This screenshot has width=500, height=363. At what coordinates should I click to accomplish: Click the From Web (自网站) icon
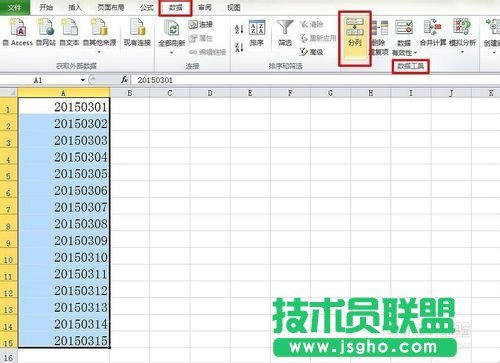coord(46,32)
